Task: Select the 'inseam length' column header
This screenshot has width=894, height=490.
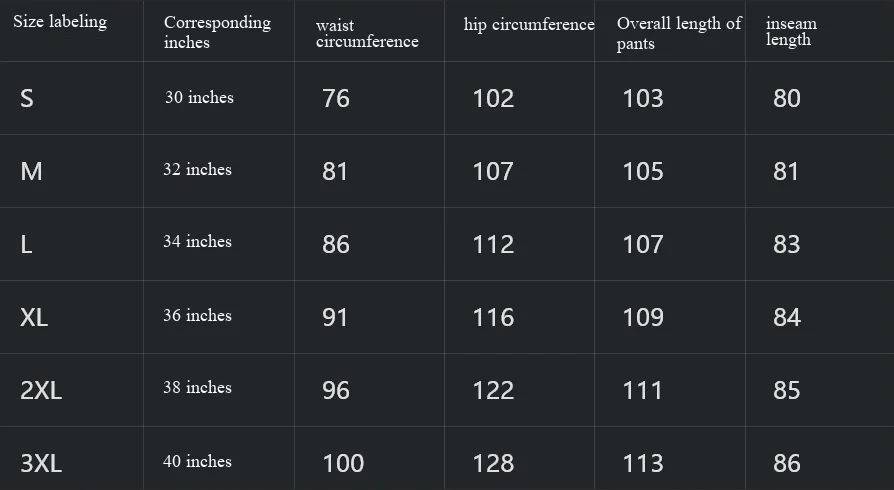Action: (791, 31)
